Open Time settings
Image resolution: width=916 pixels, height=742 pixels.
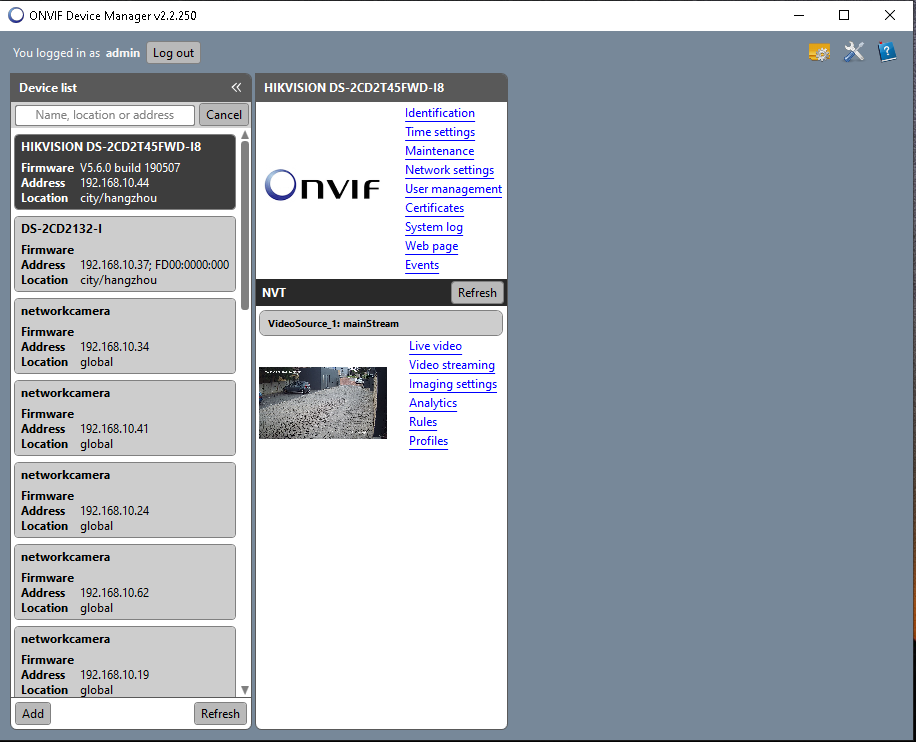(440, 132)
